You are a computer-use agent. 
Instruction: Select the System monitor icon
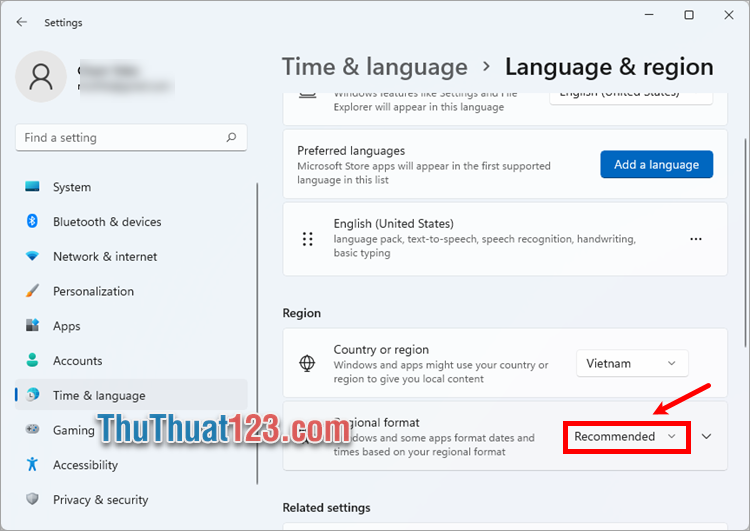pyautogui.click(x=32, y=187)
